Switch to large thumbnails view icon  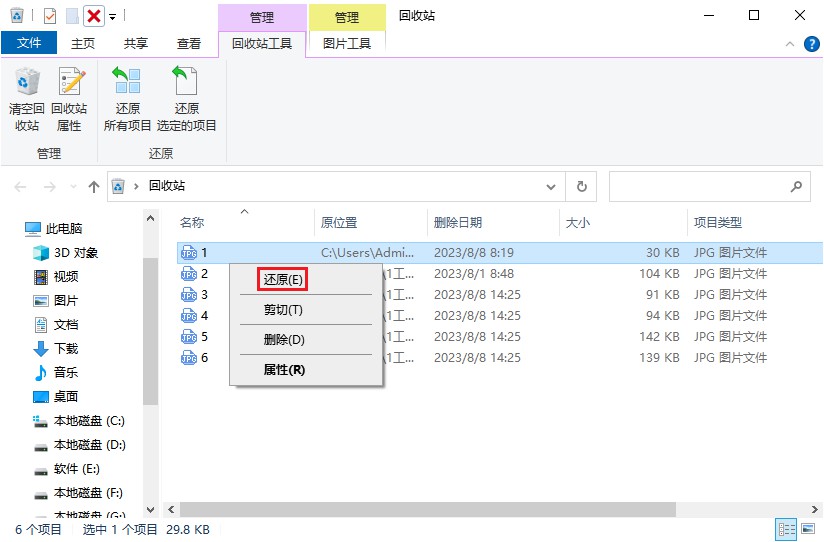(808, 529)
